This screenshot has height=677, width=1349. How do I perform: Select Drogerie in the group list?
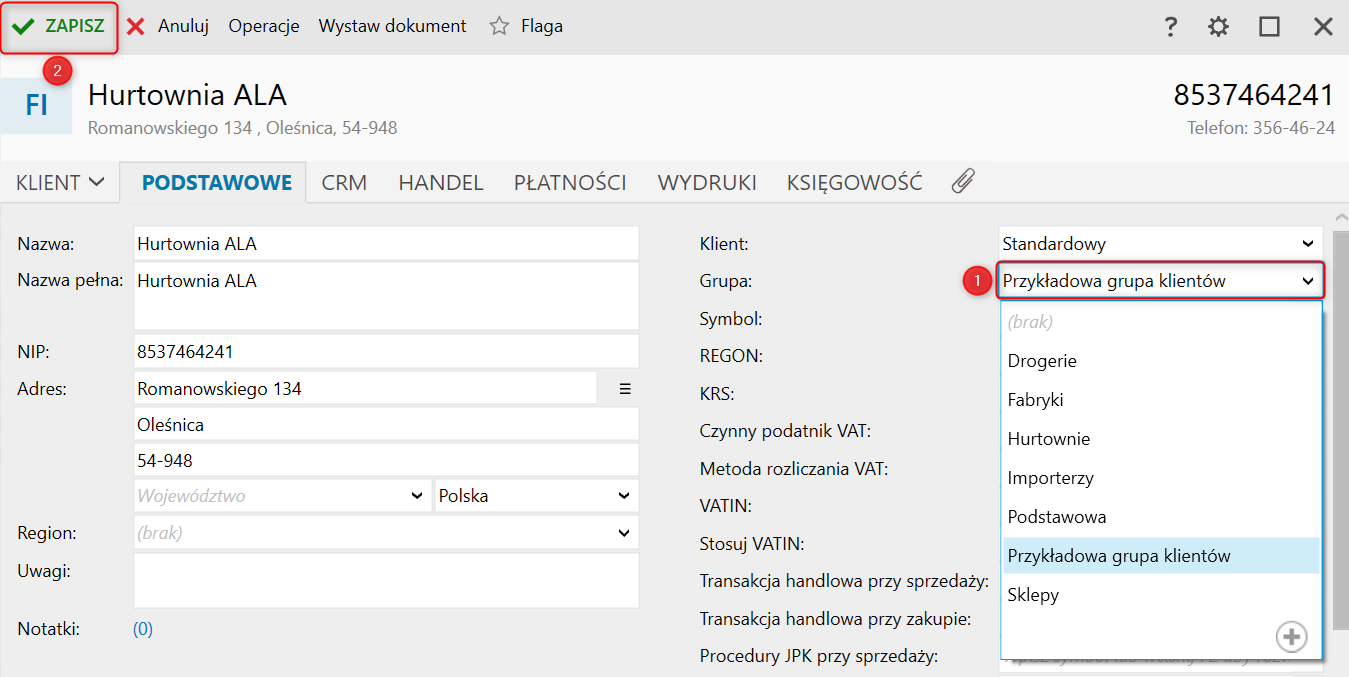(x=1161, y=360)
